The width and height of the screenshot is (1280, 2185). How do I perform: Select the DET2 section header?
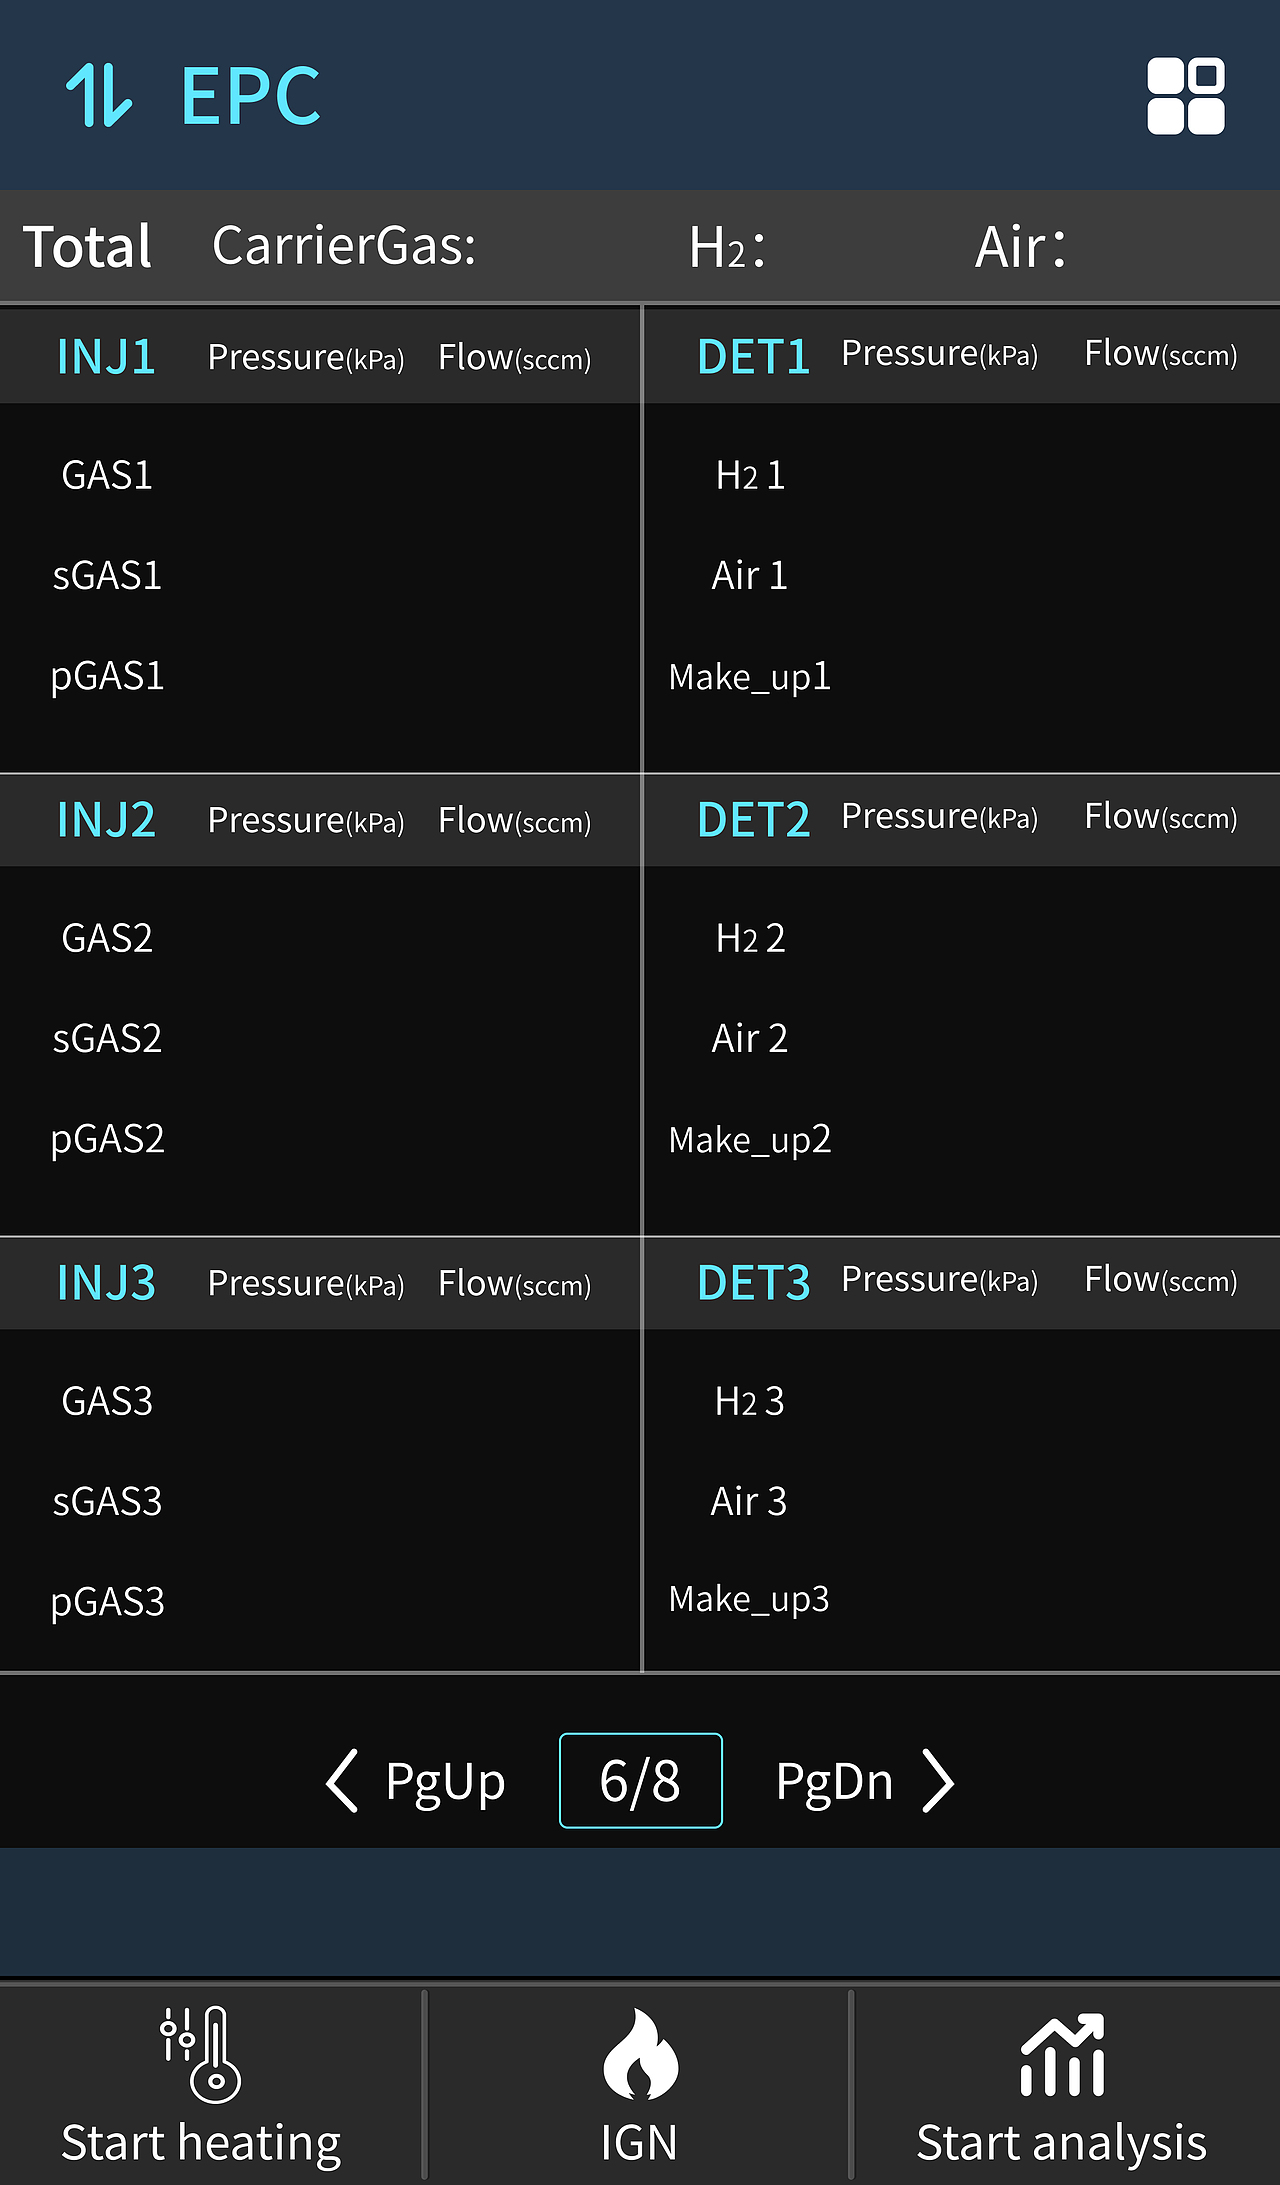tap(753, 820)
